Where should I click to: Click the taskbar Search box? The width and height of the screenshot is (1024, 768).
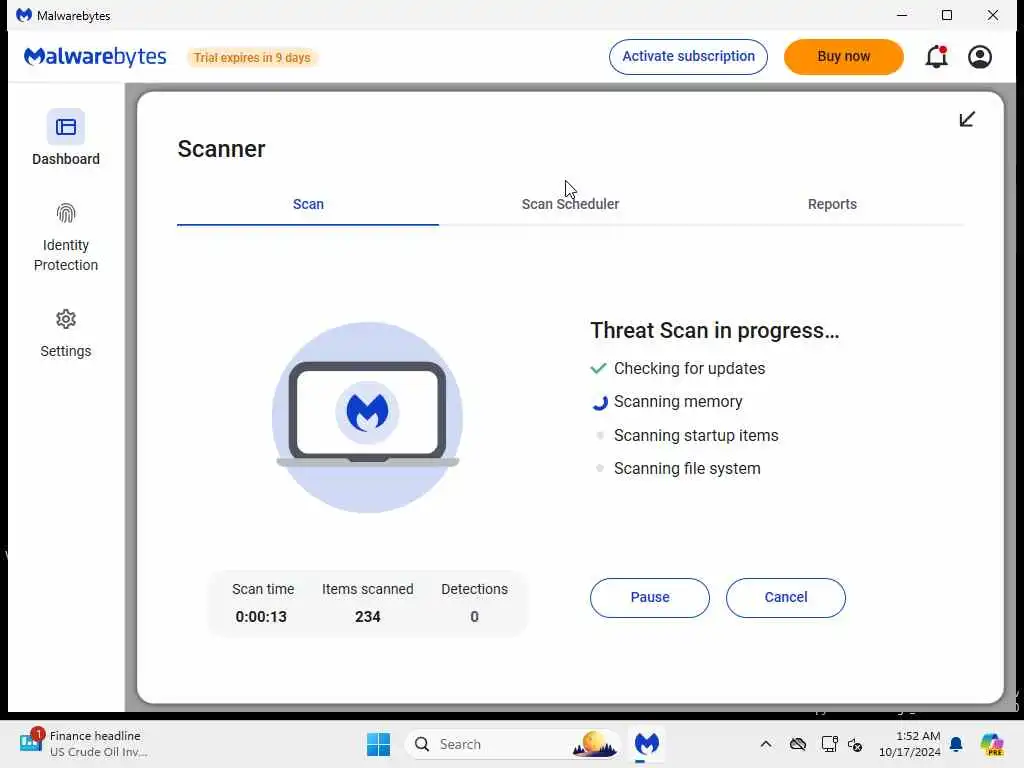point(513,744)
